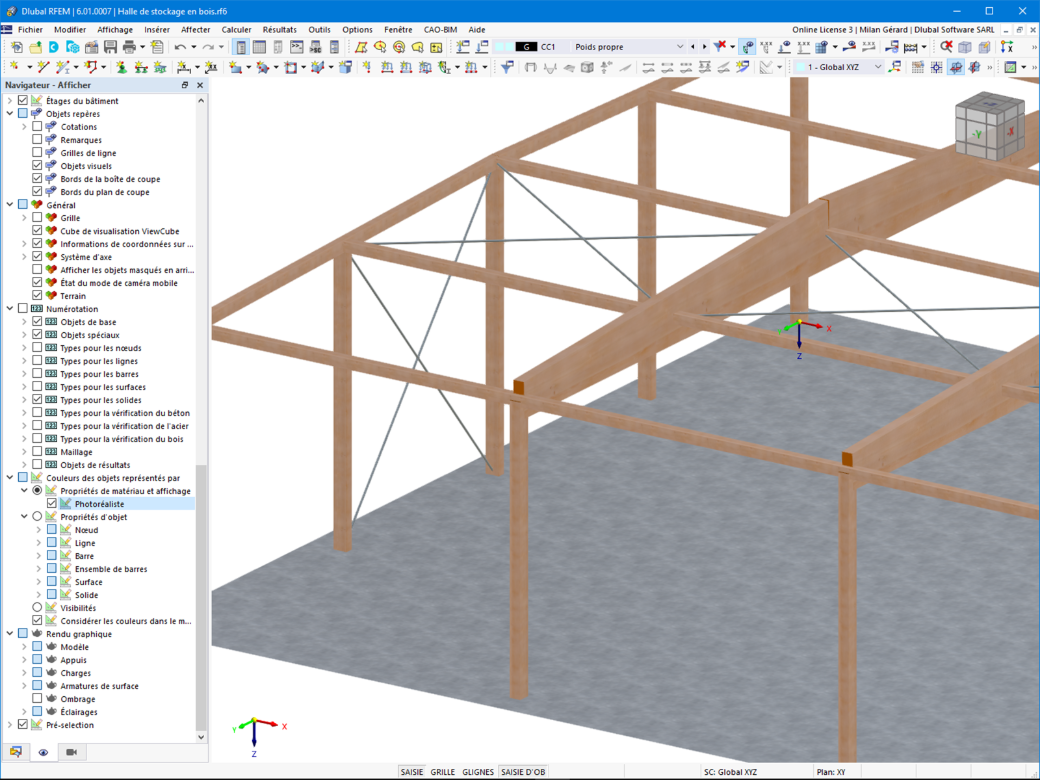Toggle the SAISIE D'OB status bar button
This screenshot has width=1040, height=780.
(523, 772)
